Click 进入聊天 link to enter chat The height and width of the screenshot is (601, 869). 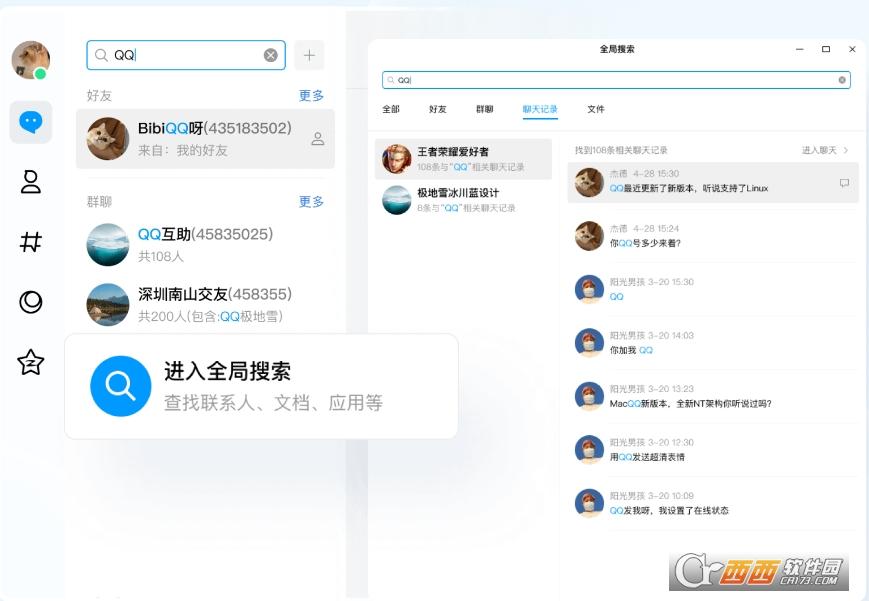(819, 150)
